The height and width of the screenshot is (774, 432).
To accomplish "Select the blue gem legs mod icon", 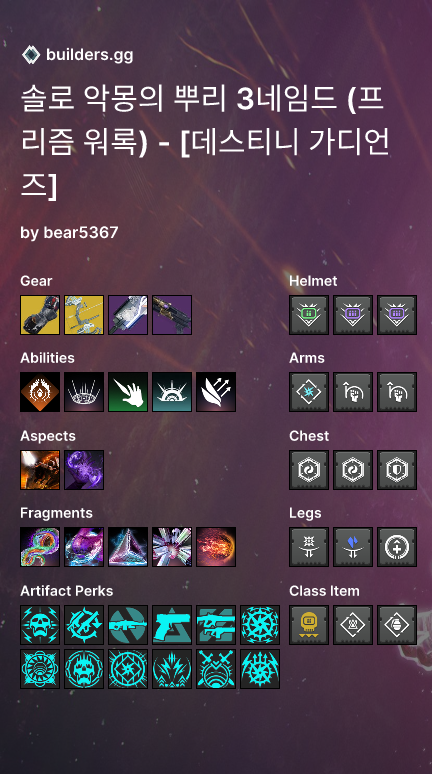I will [353, 547].
